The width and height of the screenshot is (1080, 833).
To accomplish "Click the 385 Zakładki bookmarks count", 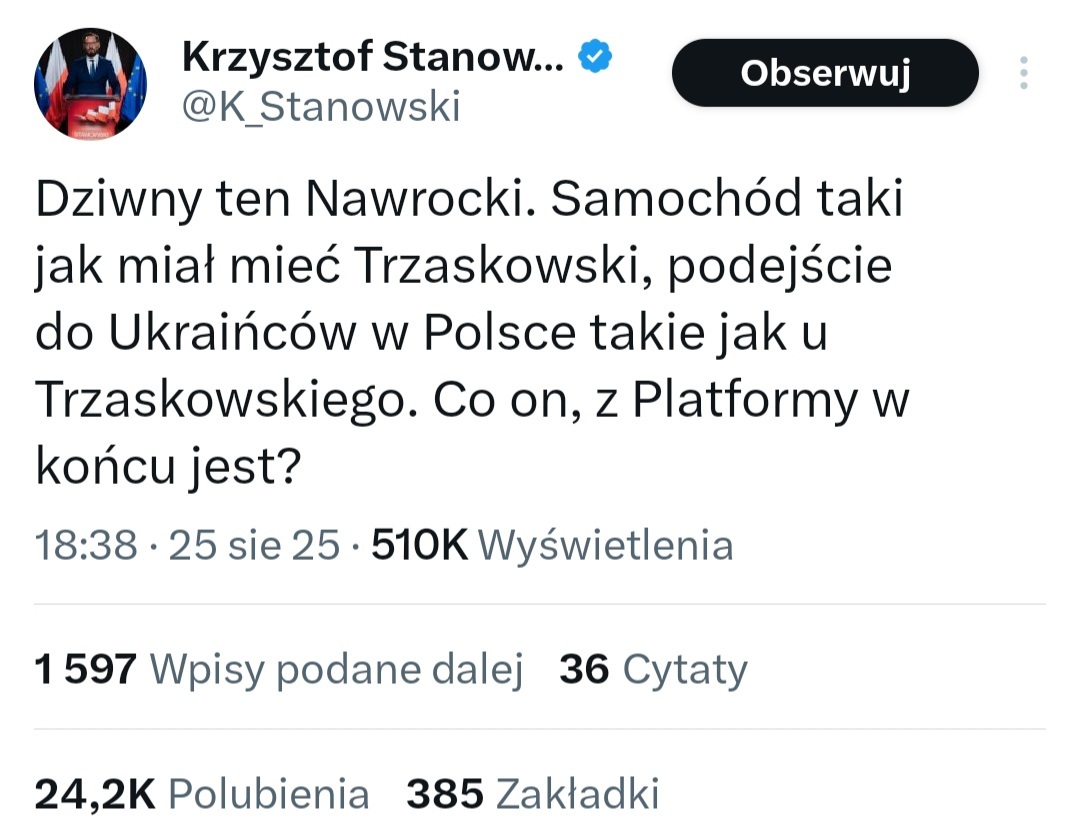I will click(532, 794).
